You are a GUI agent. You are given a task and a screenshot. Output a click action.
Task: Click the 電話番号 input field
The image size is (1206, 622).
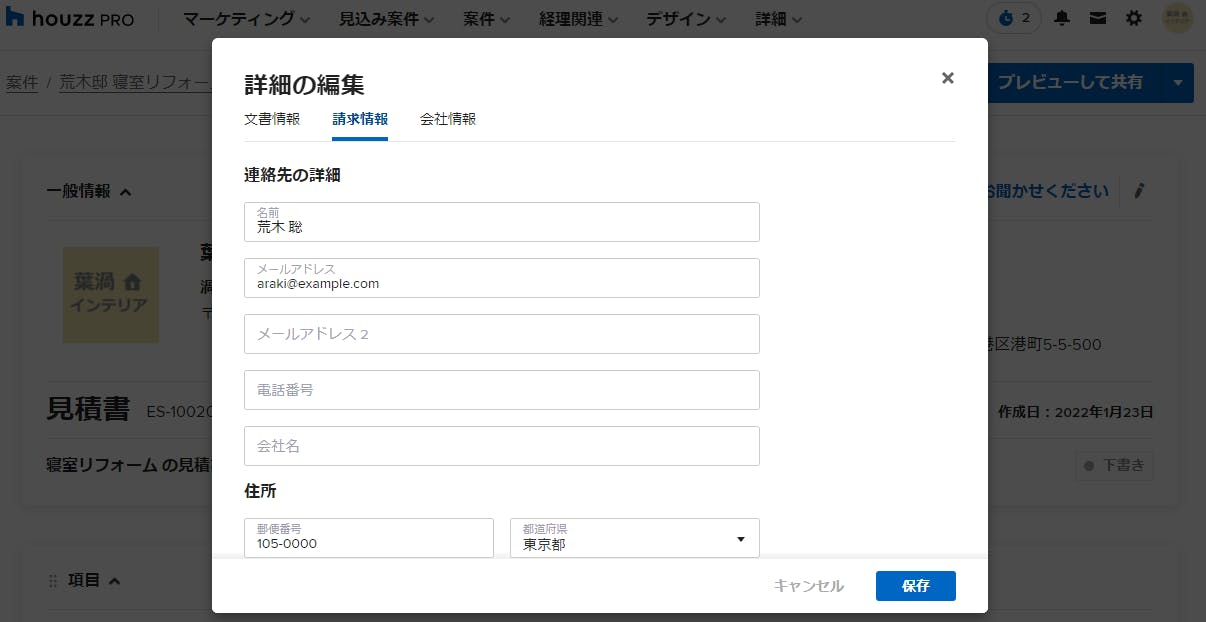point(502,390)
